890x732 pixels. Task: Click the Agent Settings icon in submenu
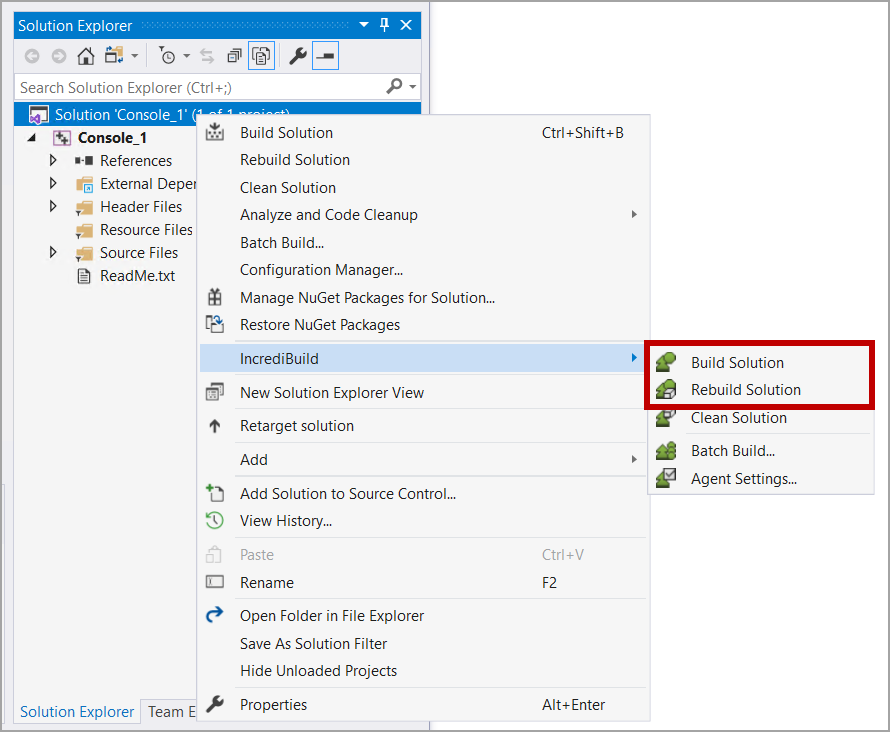pyautogui.click(x=666, y=479)
